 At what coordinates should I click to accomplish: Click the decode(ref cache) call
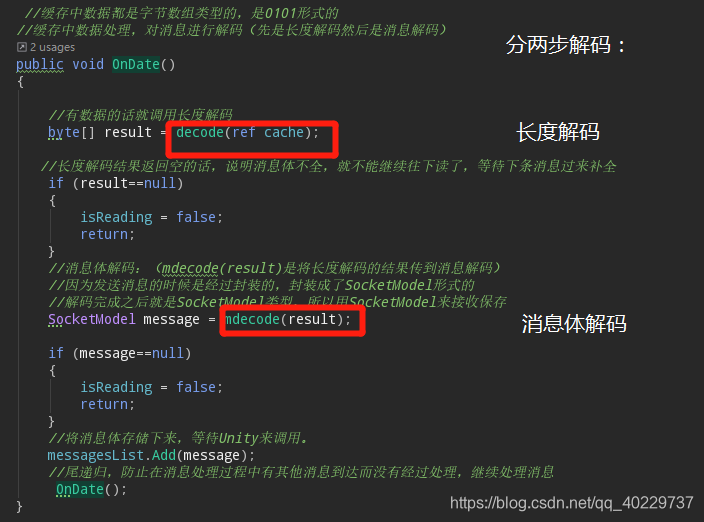(247, 132)
